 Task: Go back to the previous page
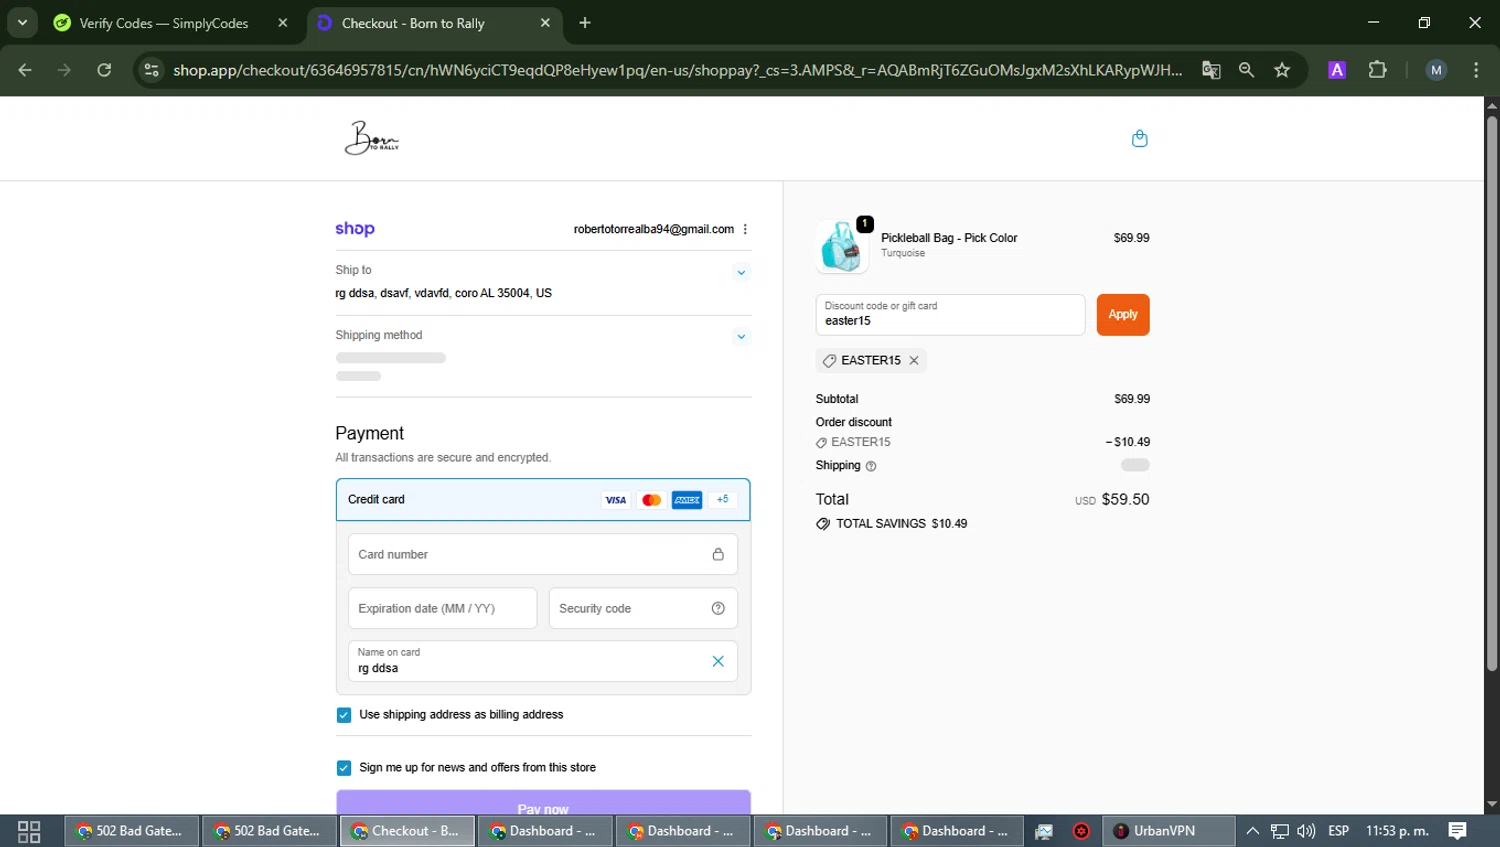pos(25,70)
